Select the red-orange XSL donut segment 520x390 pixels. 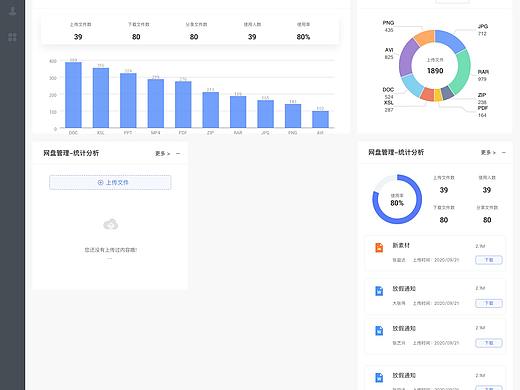pos(427,94)
